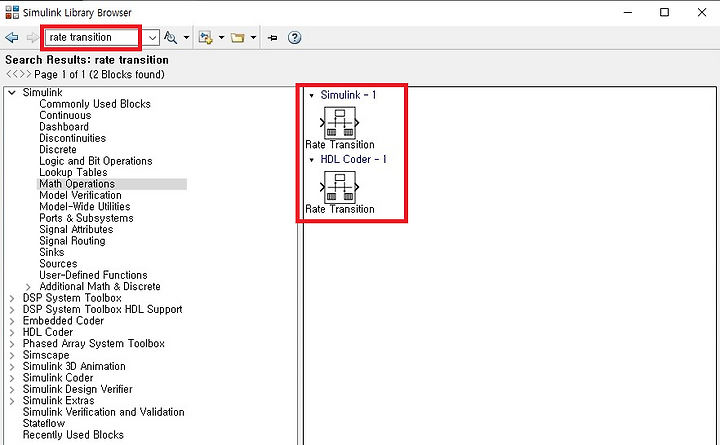Select Simulink Verification and Validation item
The height and width of the screenshot is (445, 720).
click(x=104, y=412)
